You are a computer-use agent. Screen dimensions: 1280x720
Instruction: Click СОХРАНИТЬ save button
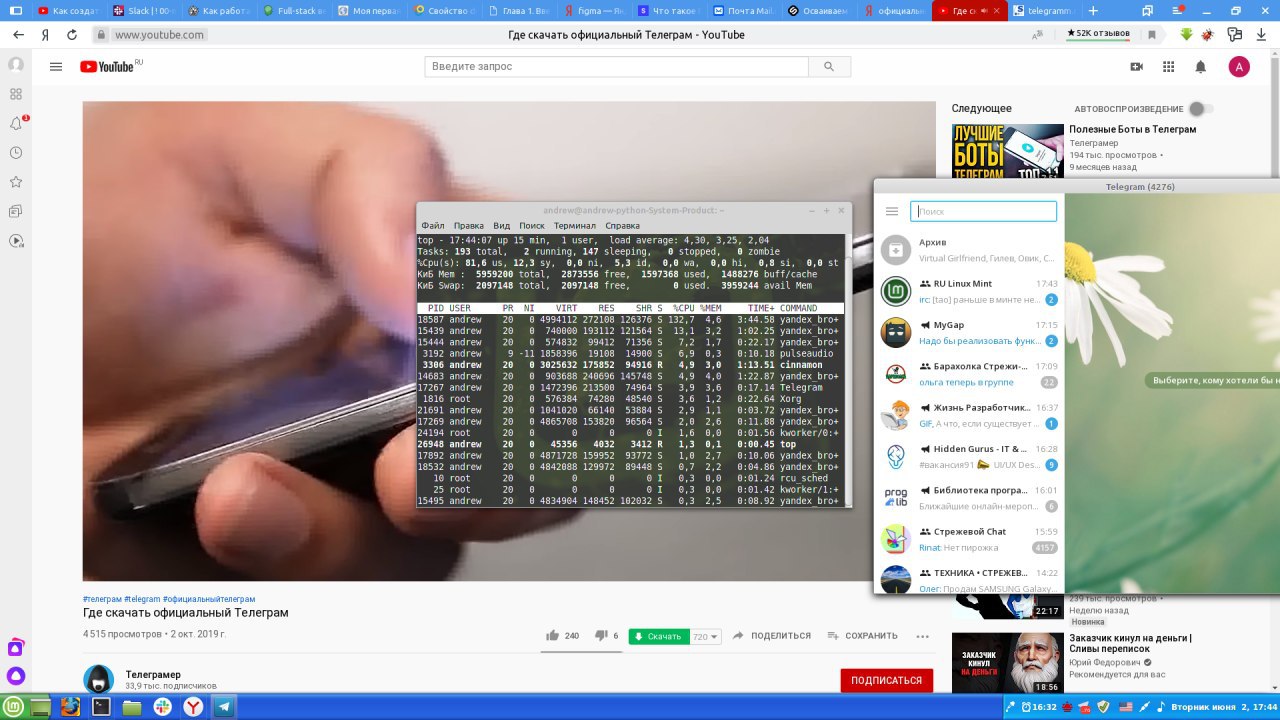click(x=863, y=636)
